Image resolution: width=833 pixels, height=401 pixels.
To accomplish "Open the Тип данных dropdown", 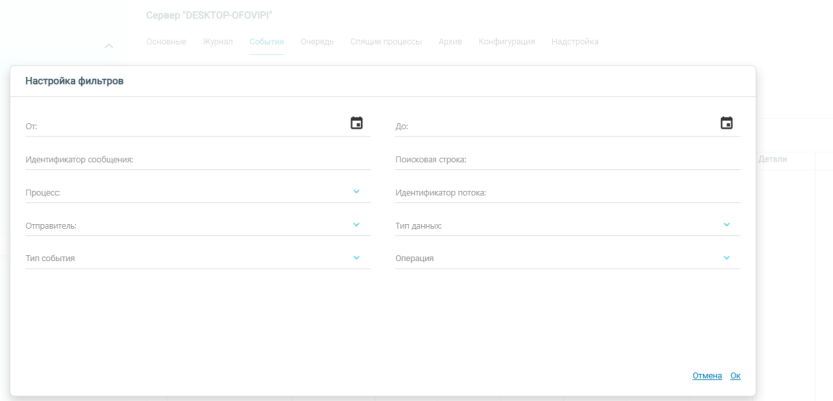I will coord(727,224).
